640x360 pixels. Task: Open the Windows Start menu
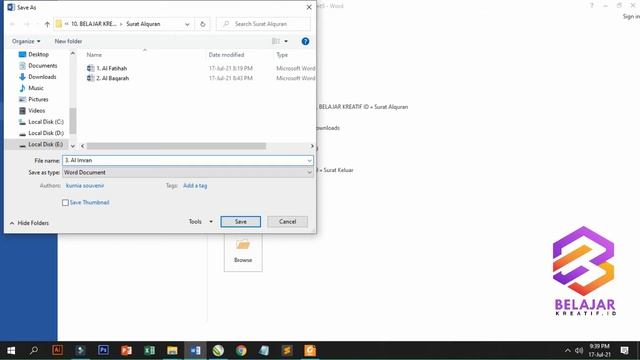(x=11, y=351)
